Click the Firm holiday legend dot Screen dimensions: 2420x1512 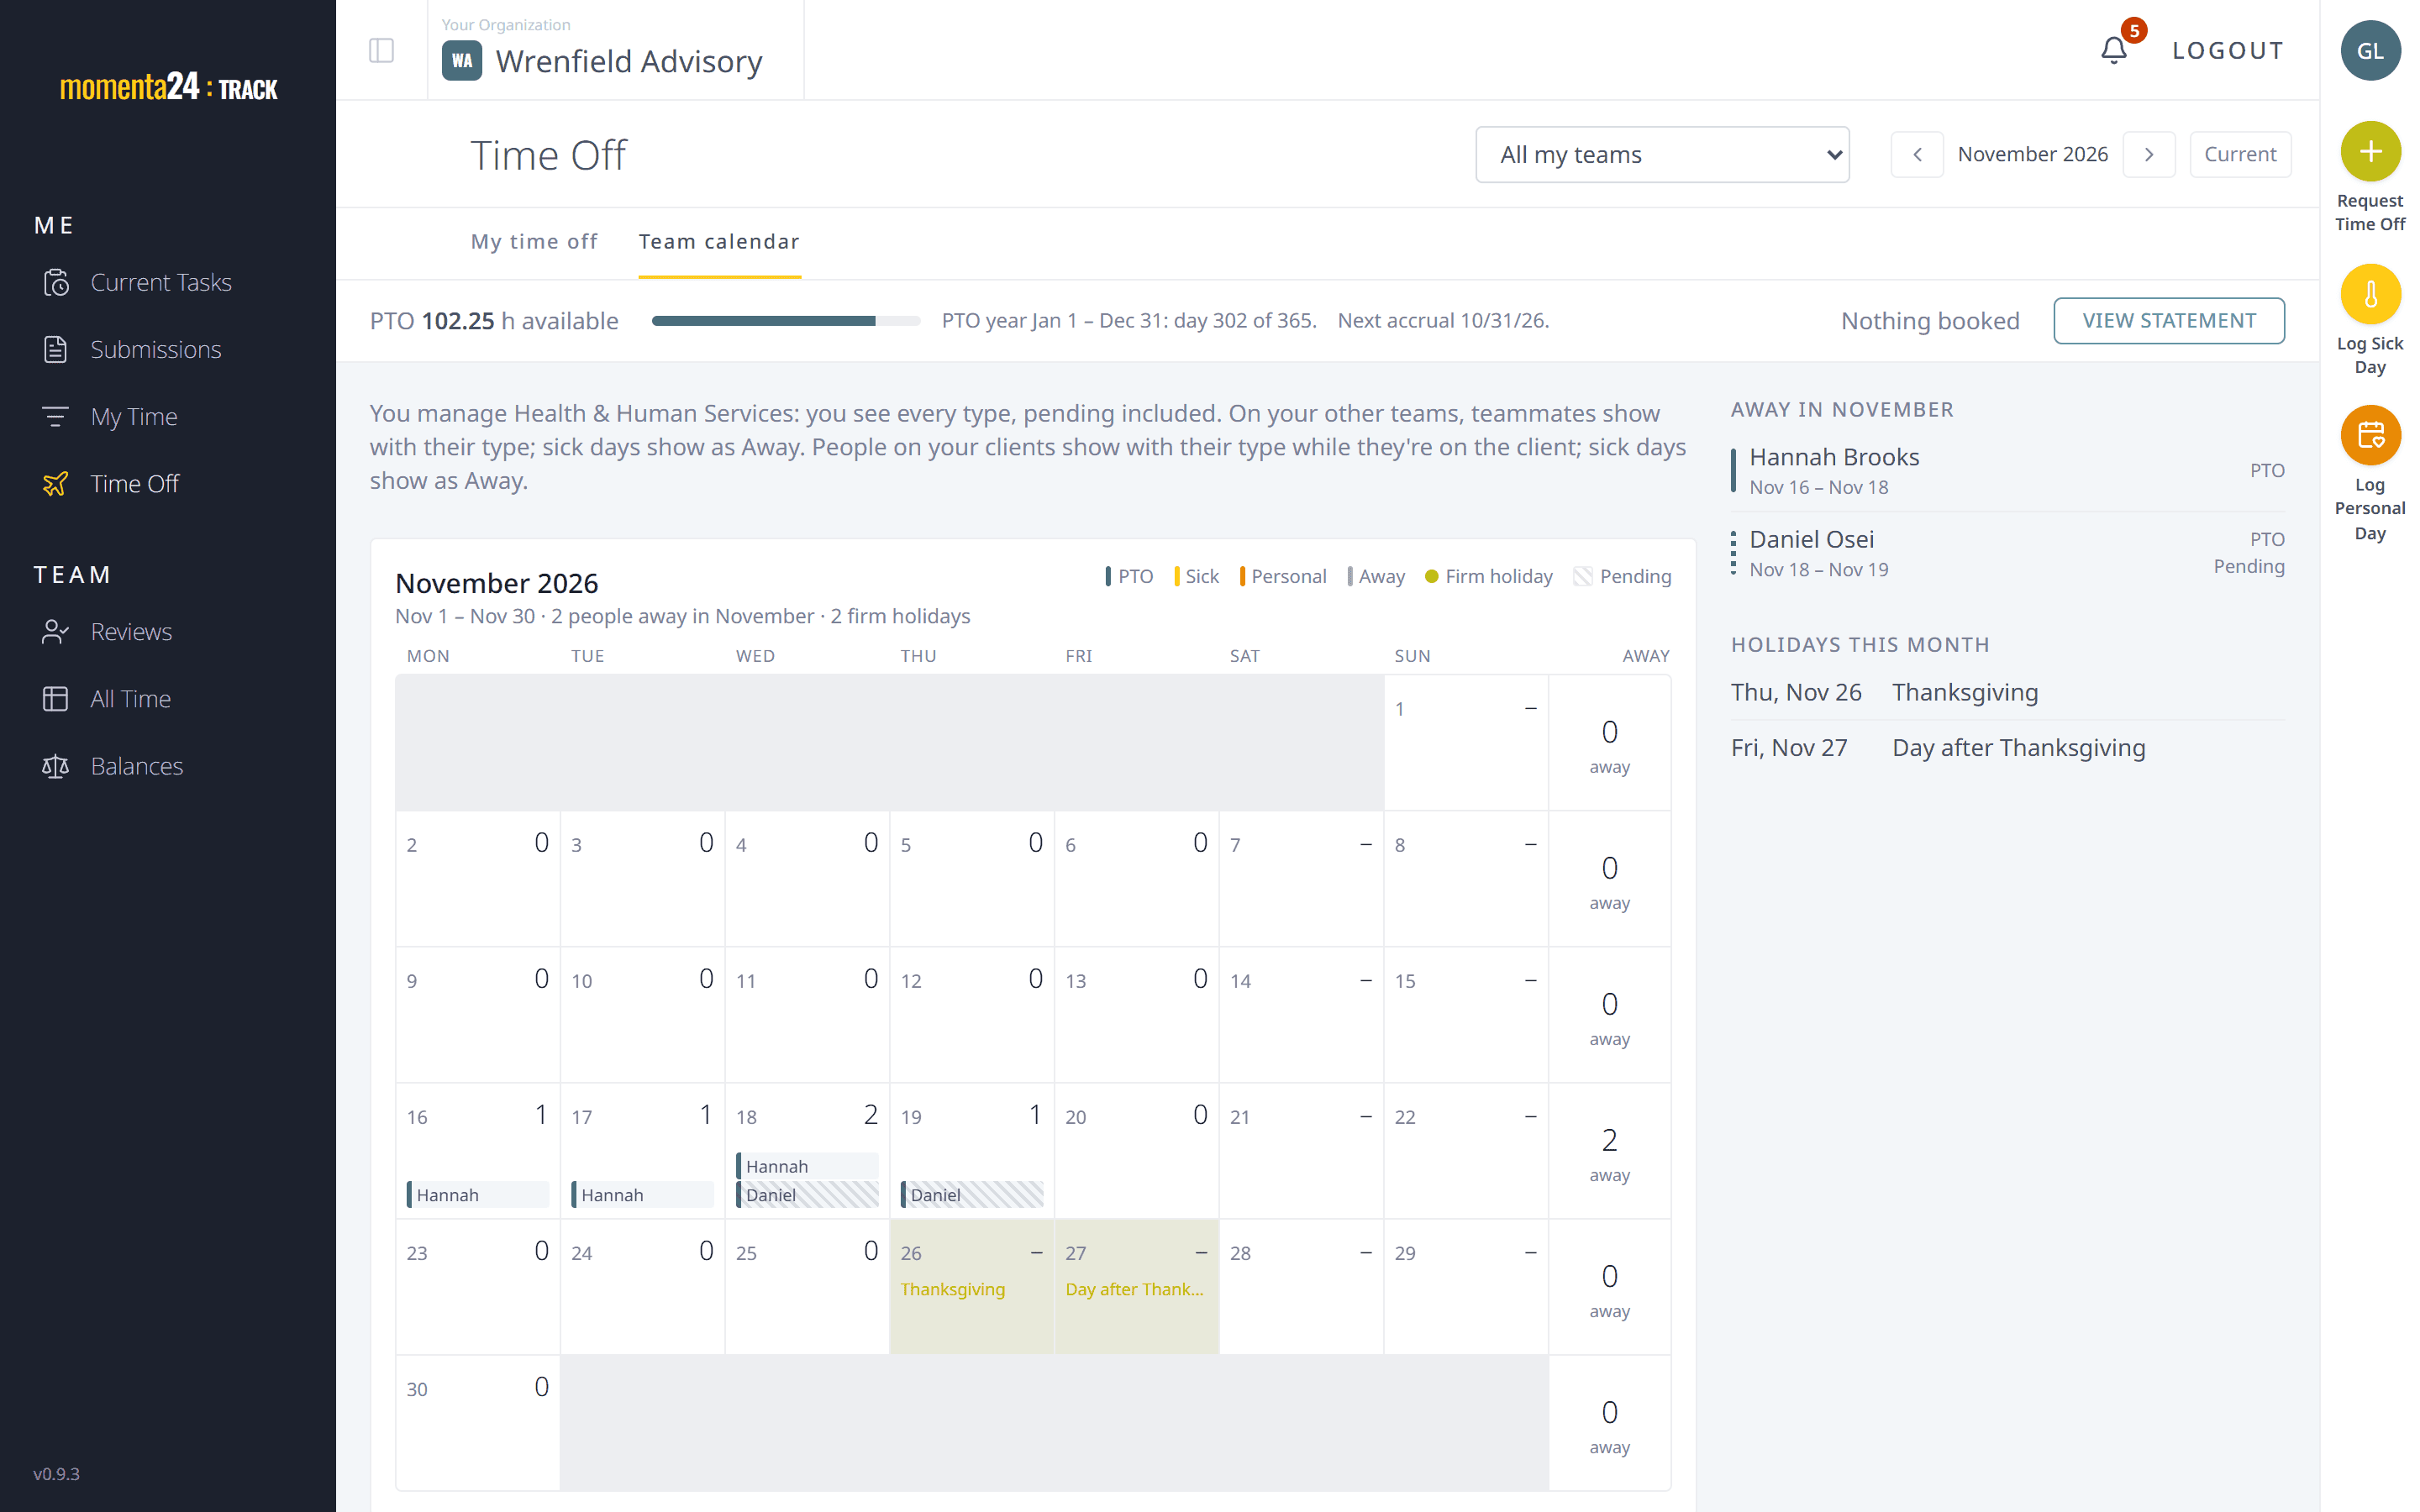pos(1431,577)
